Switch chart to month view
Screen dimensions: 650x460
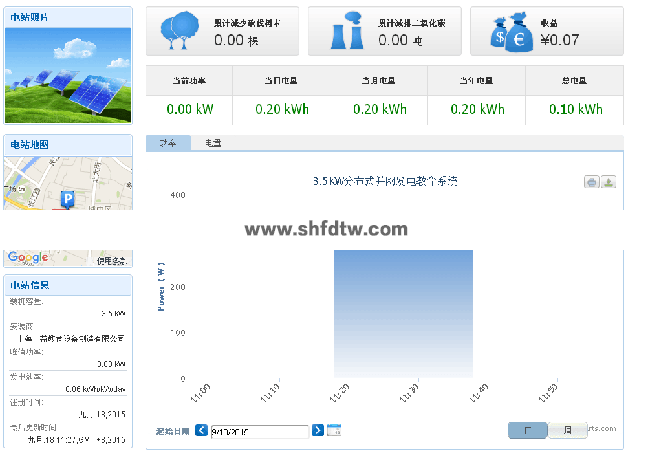pos(567,430)
